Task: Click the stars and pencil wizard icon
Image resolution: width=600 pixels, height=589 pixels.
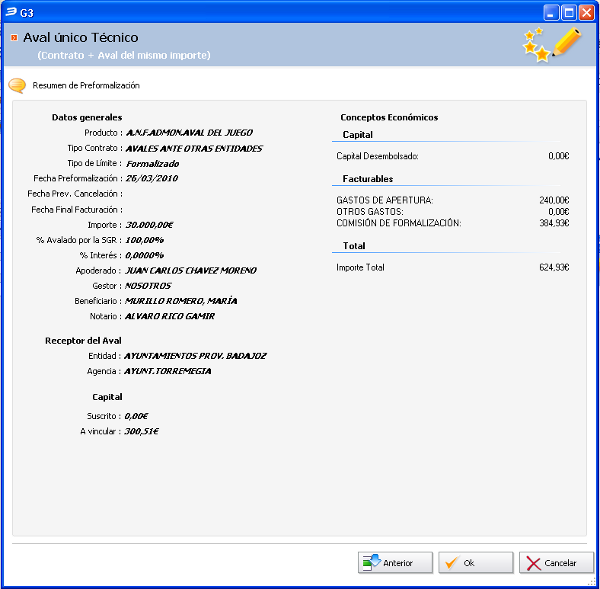Action: click(552, 44)
